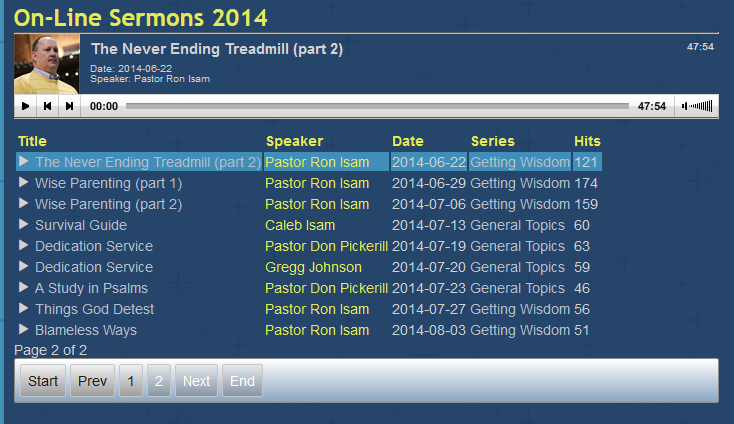Click the Prev pagination button
Viewport: 734px width, 424px height.
pos(92,380)
